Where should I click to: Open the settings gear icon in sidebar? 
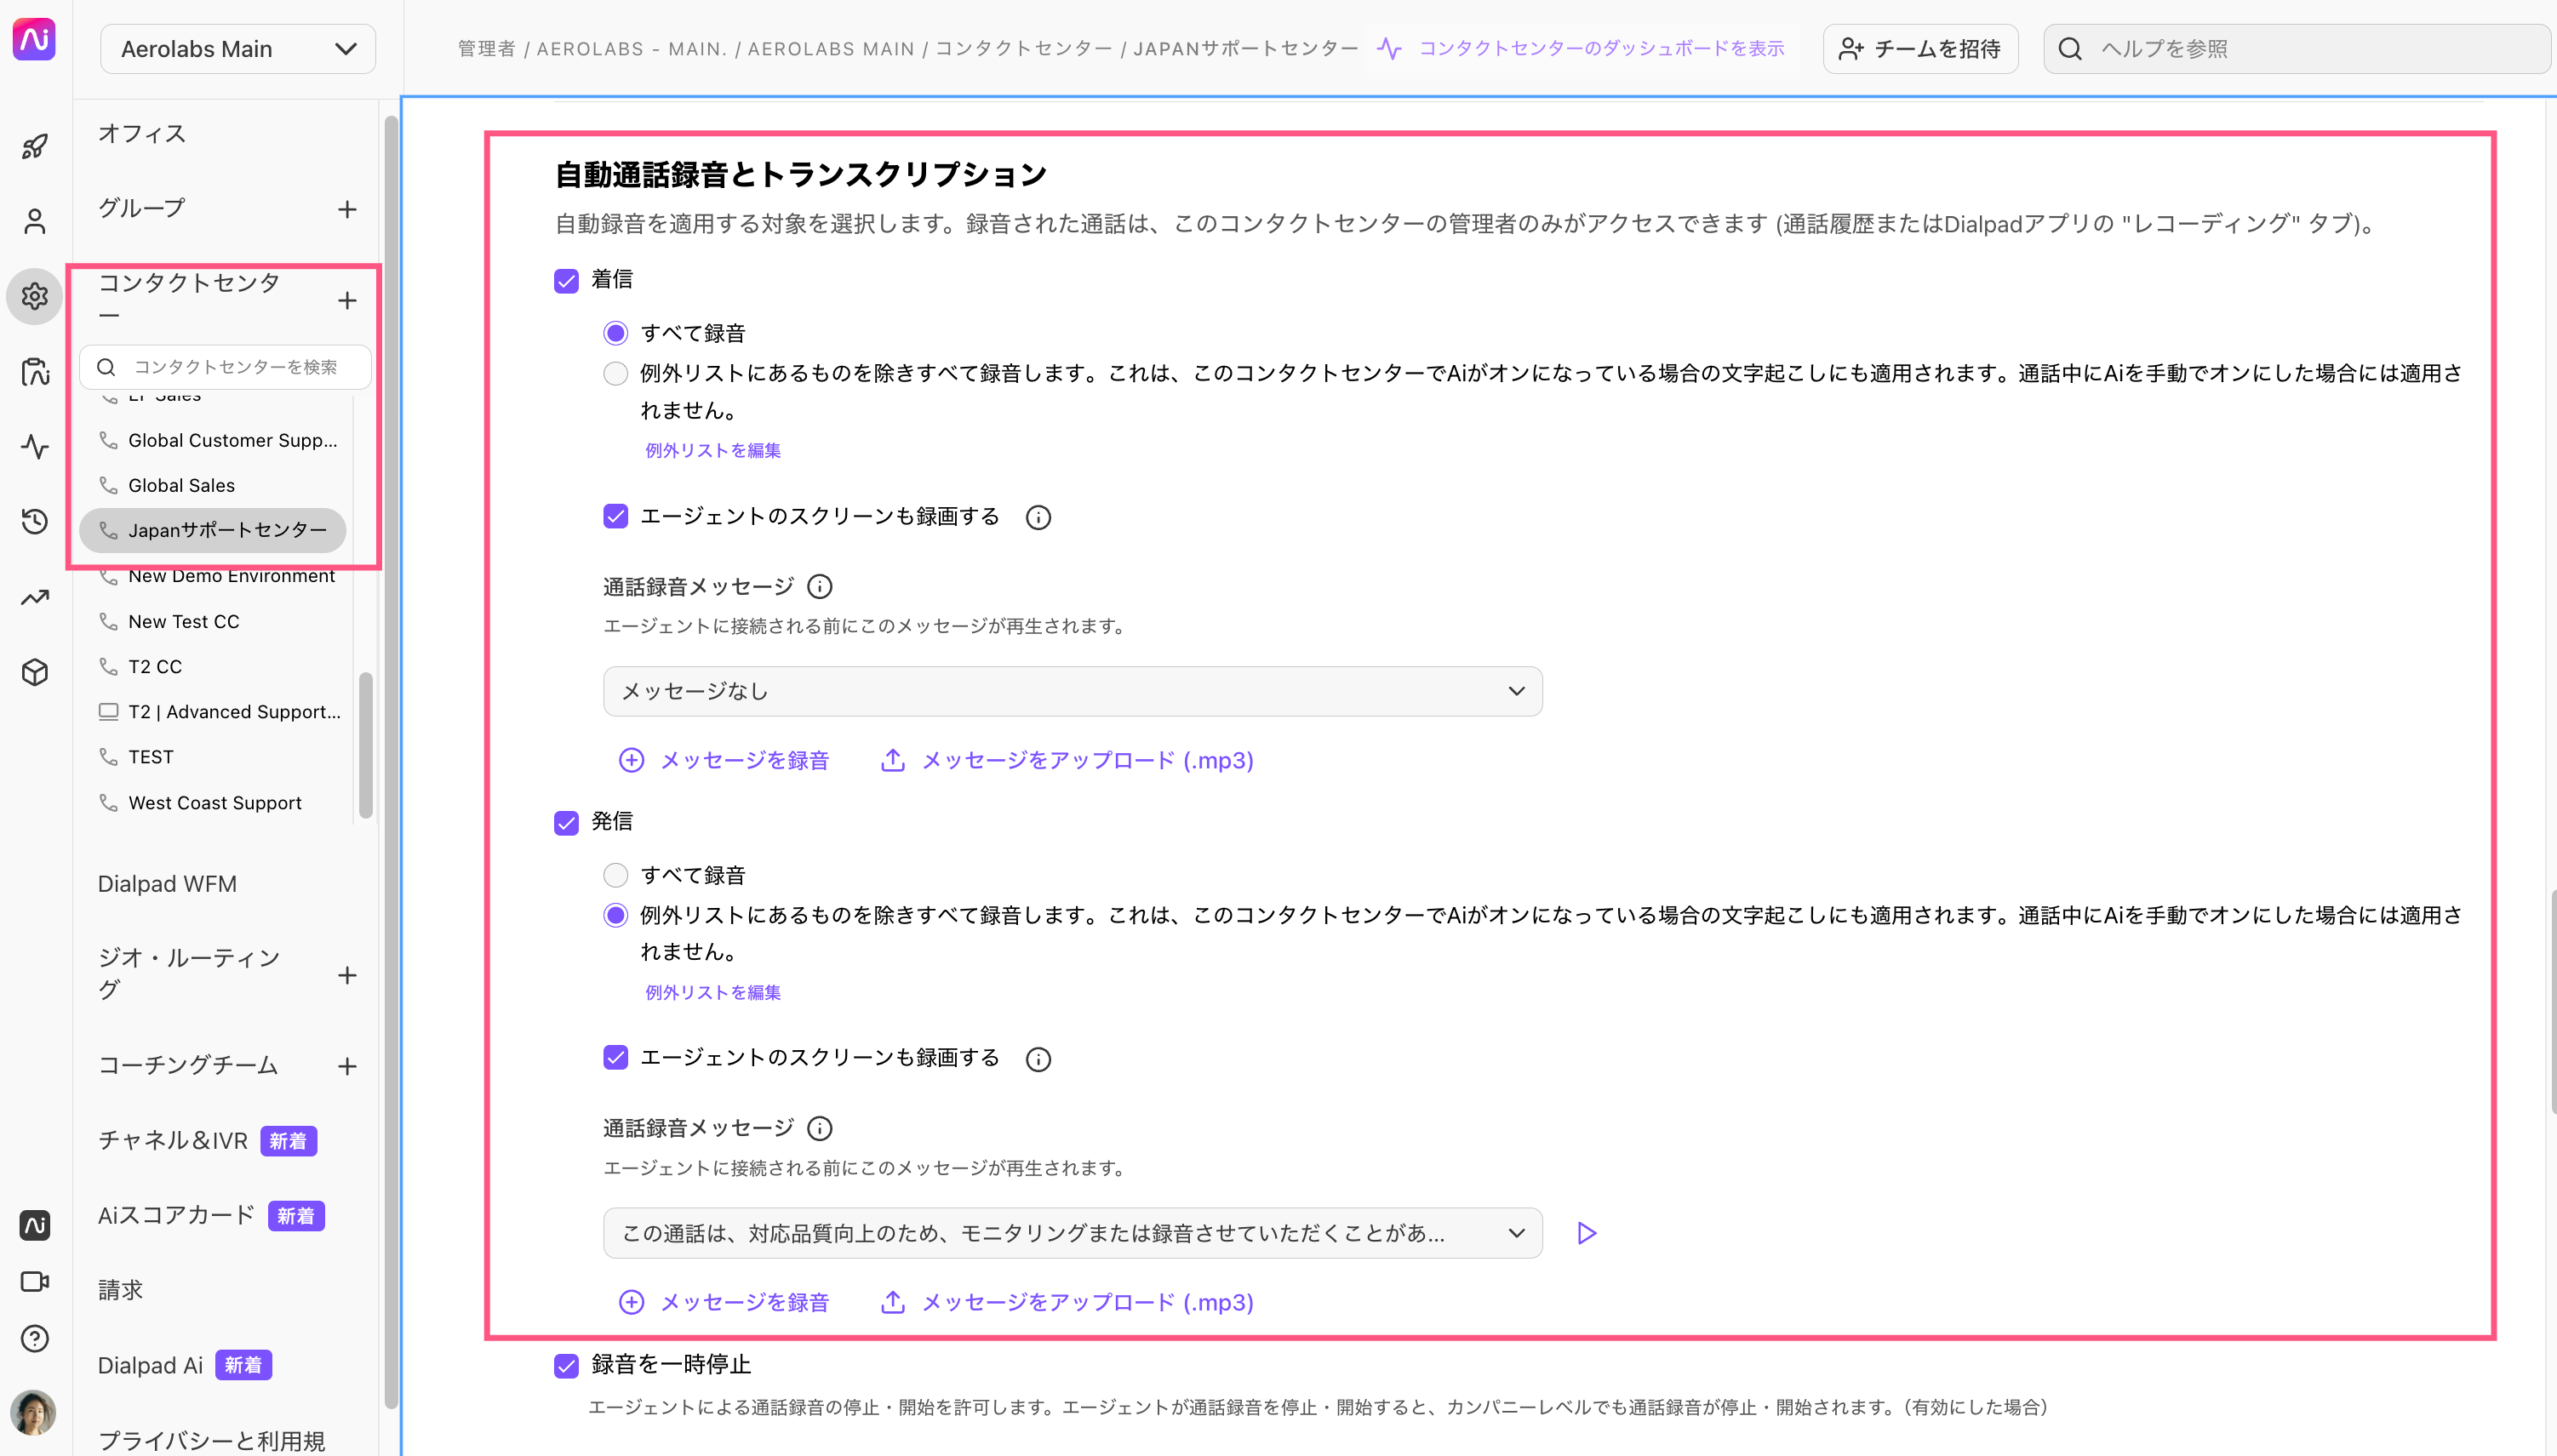[35, 296]
